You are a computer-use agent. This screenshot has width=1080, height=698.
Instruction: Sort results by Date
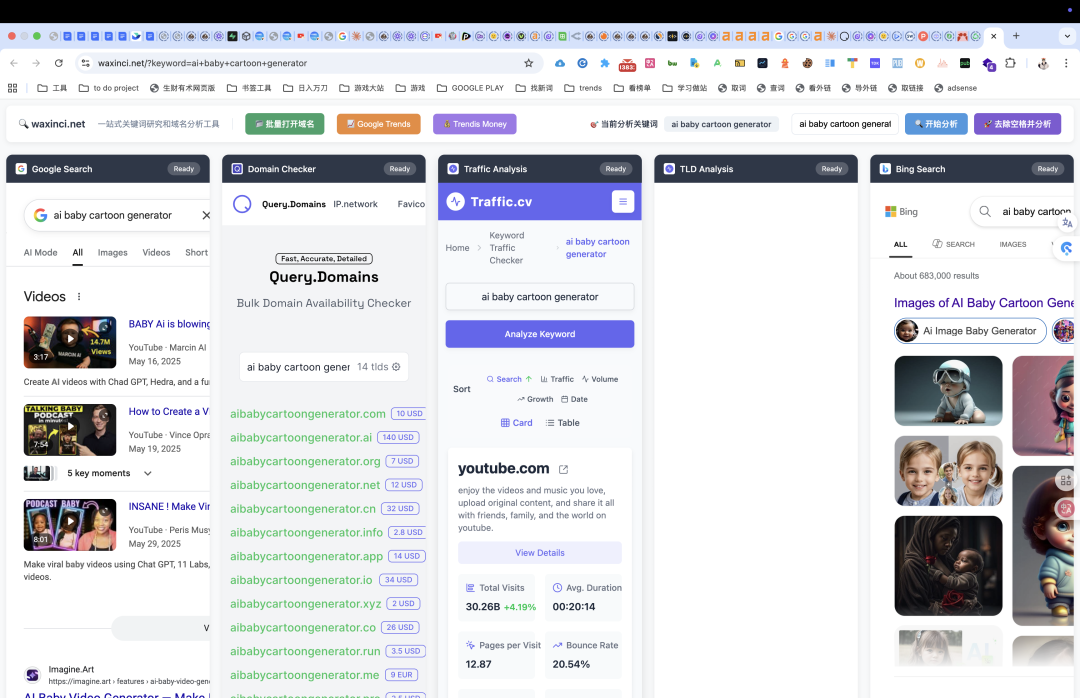(574, 399)
